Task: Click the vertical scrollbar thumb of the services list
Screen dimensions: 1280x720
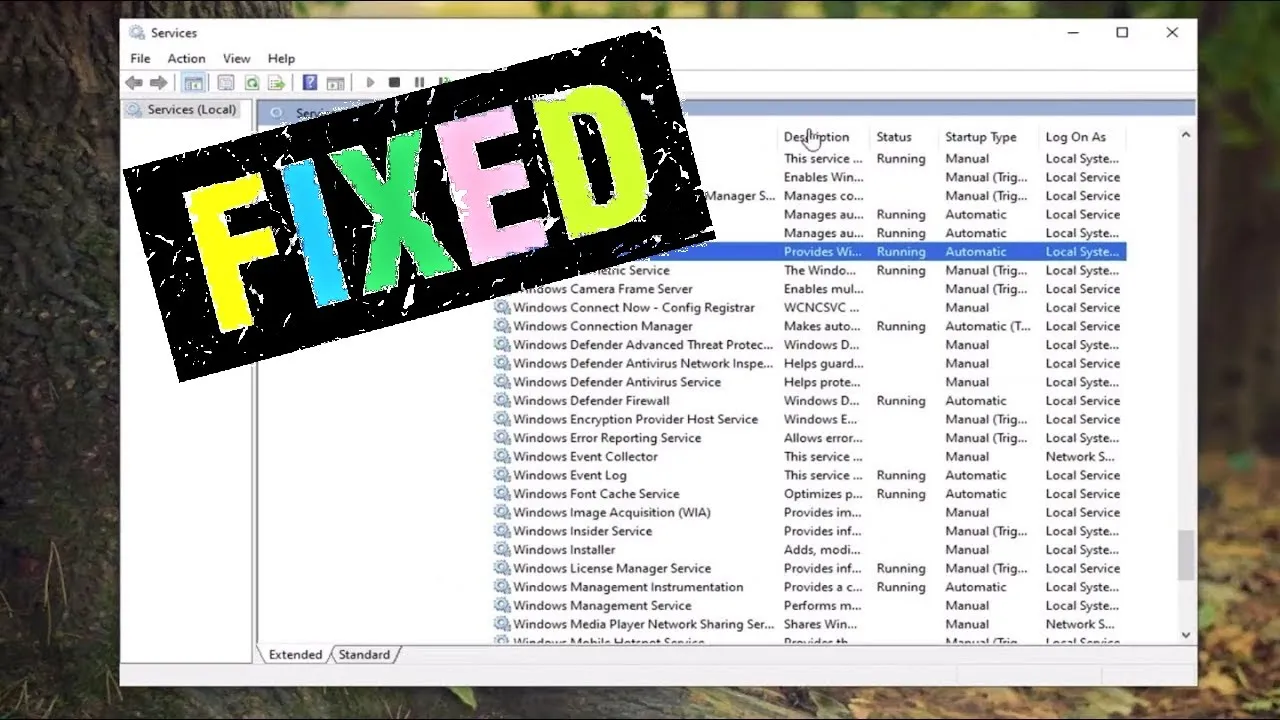Action: pos(1186,555)
